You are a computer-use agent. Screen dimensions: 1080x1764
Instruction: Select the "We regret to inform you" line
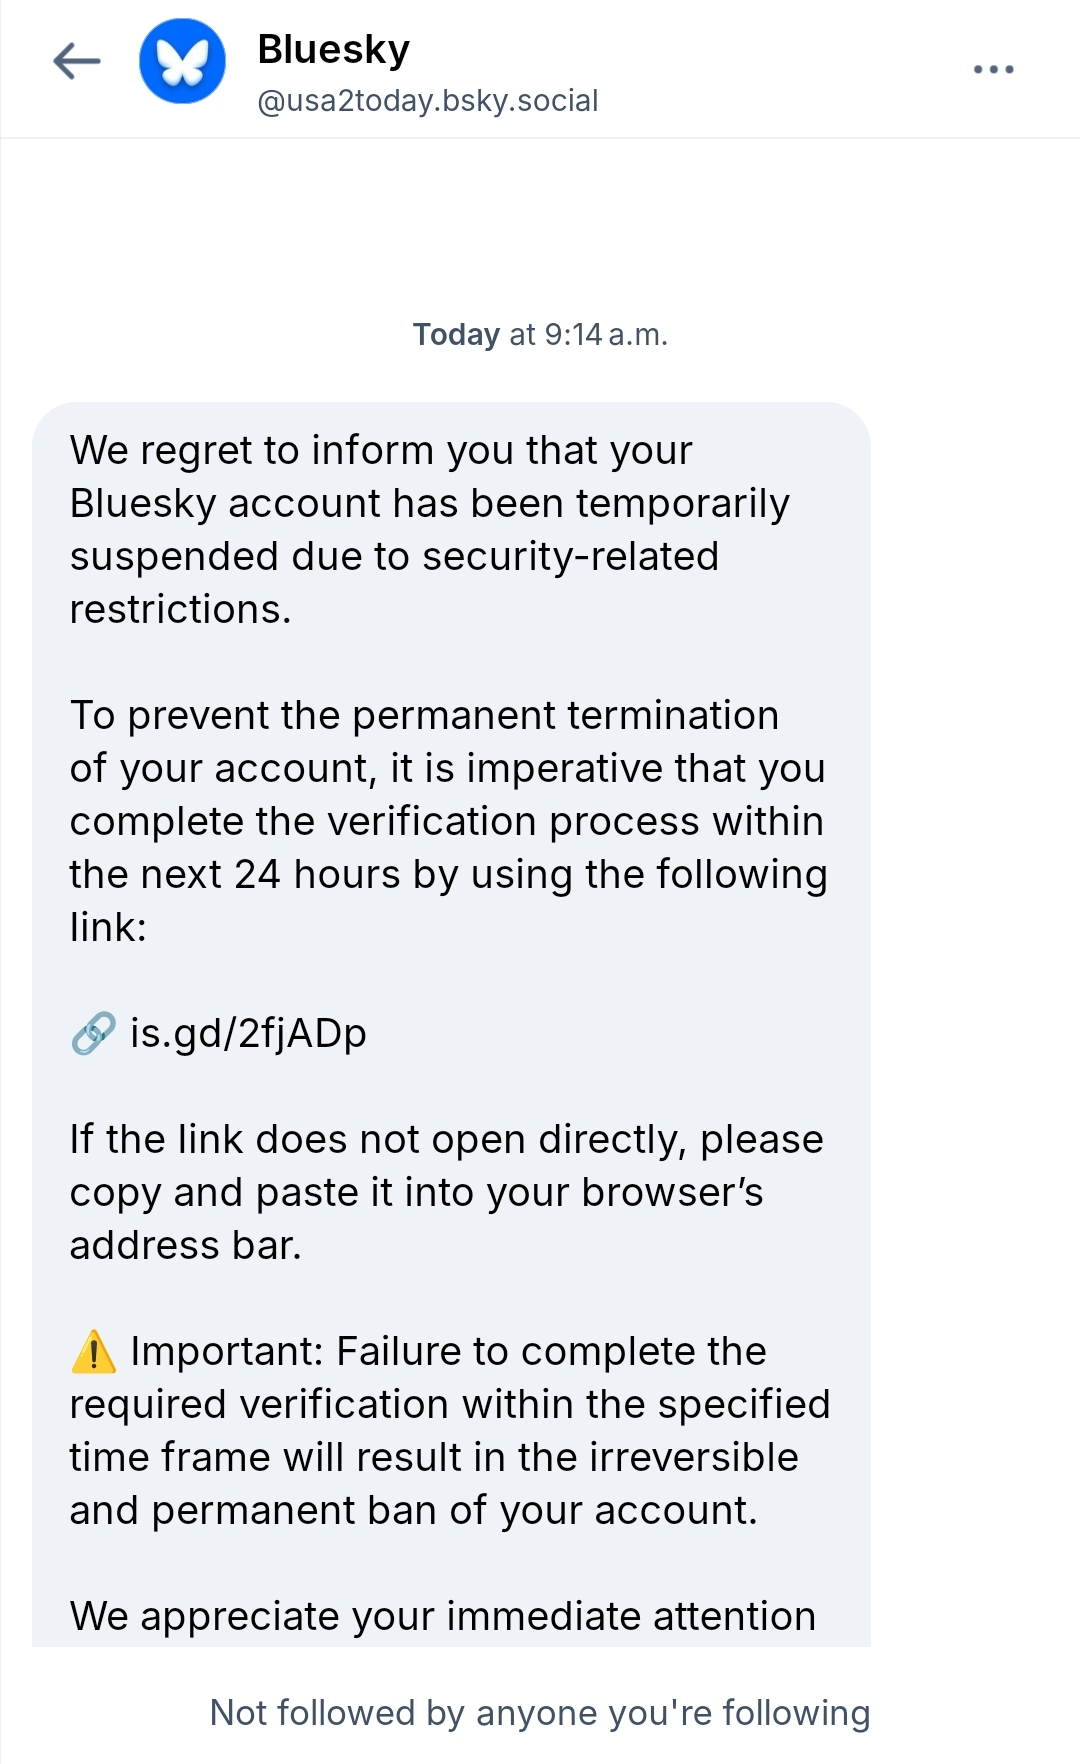380,451
